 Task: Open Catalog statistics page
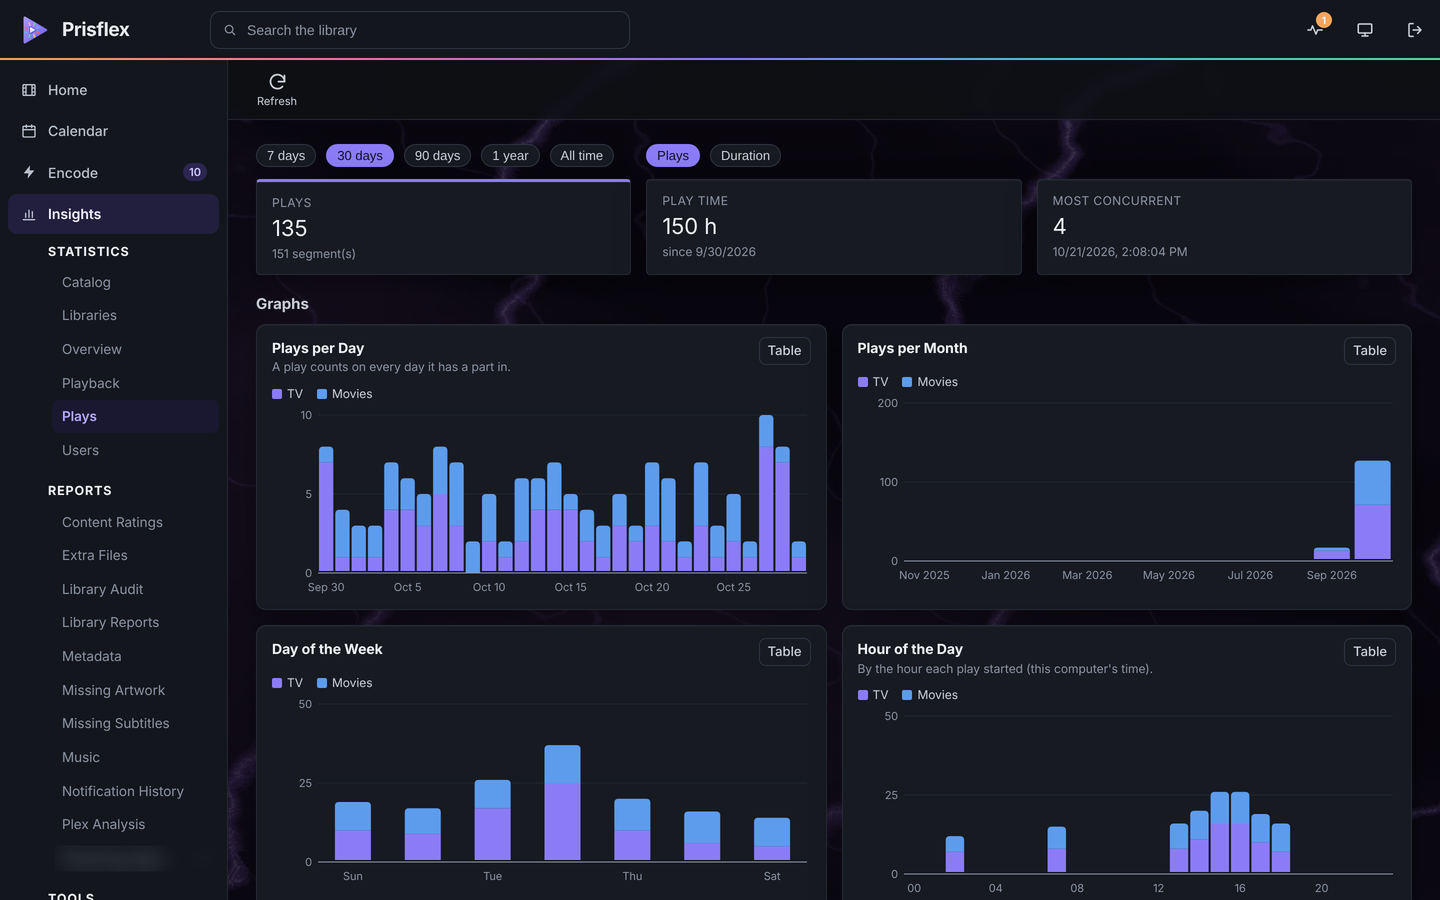point(86,282)
